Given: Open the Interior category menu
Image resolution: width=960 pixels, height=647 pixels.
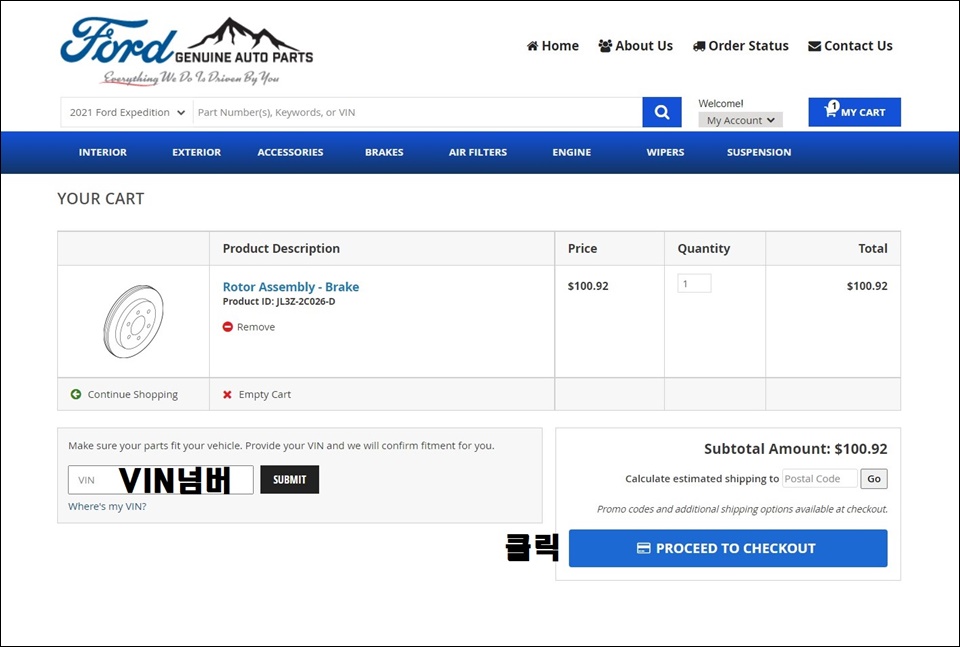Looking at the screenshot, I should click(x=103, y=152).
